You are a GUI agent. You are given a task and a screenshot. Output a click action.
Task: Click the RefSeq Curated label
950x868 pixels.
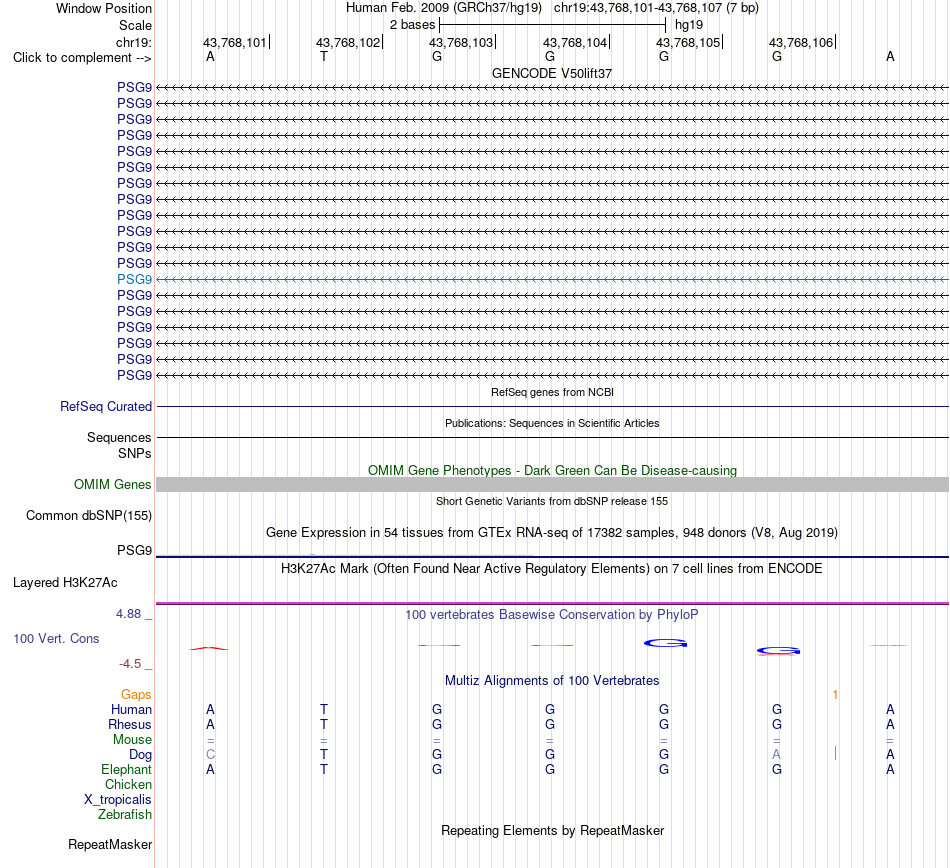105,406
